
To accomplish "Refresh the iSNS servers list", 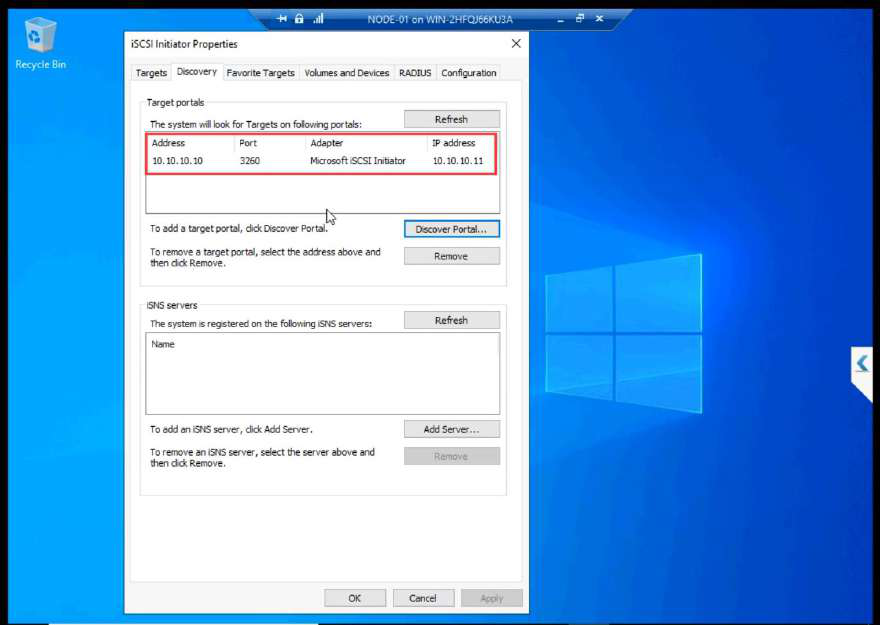I will (452, 320).
